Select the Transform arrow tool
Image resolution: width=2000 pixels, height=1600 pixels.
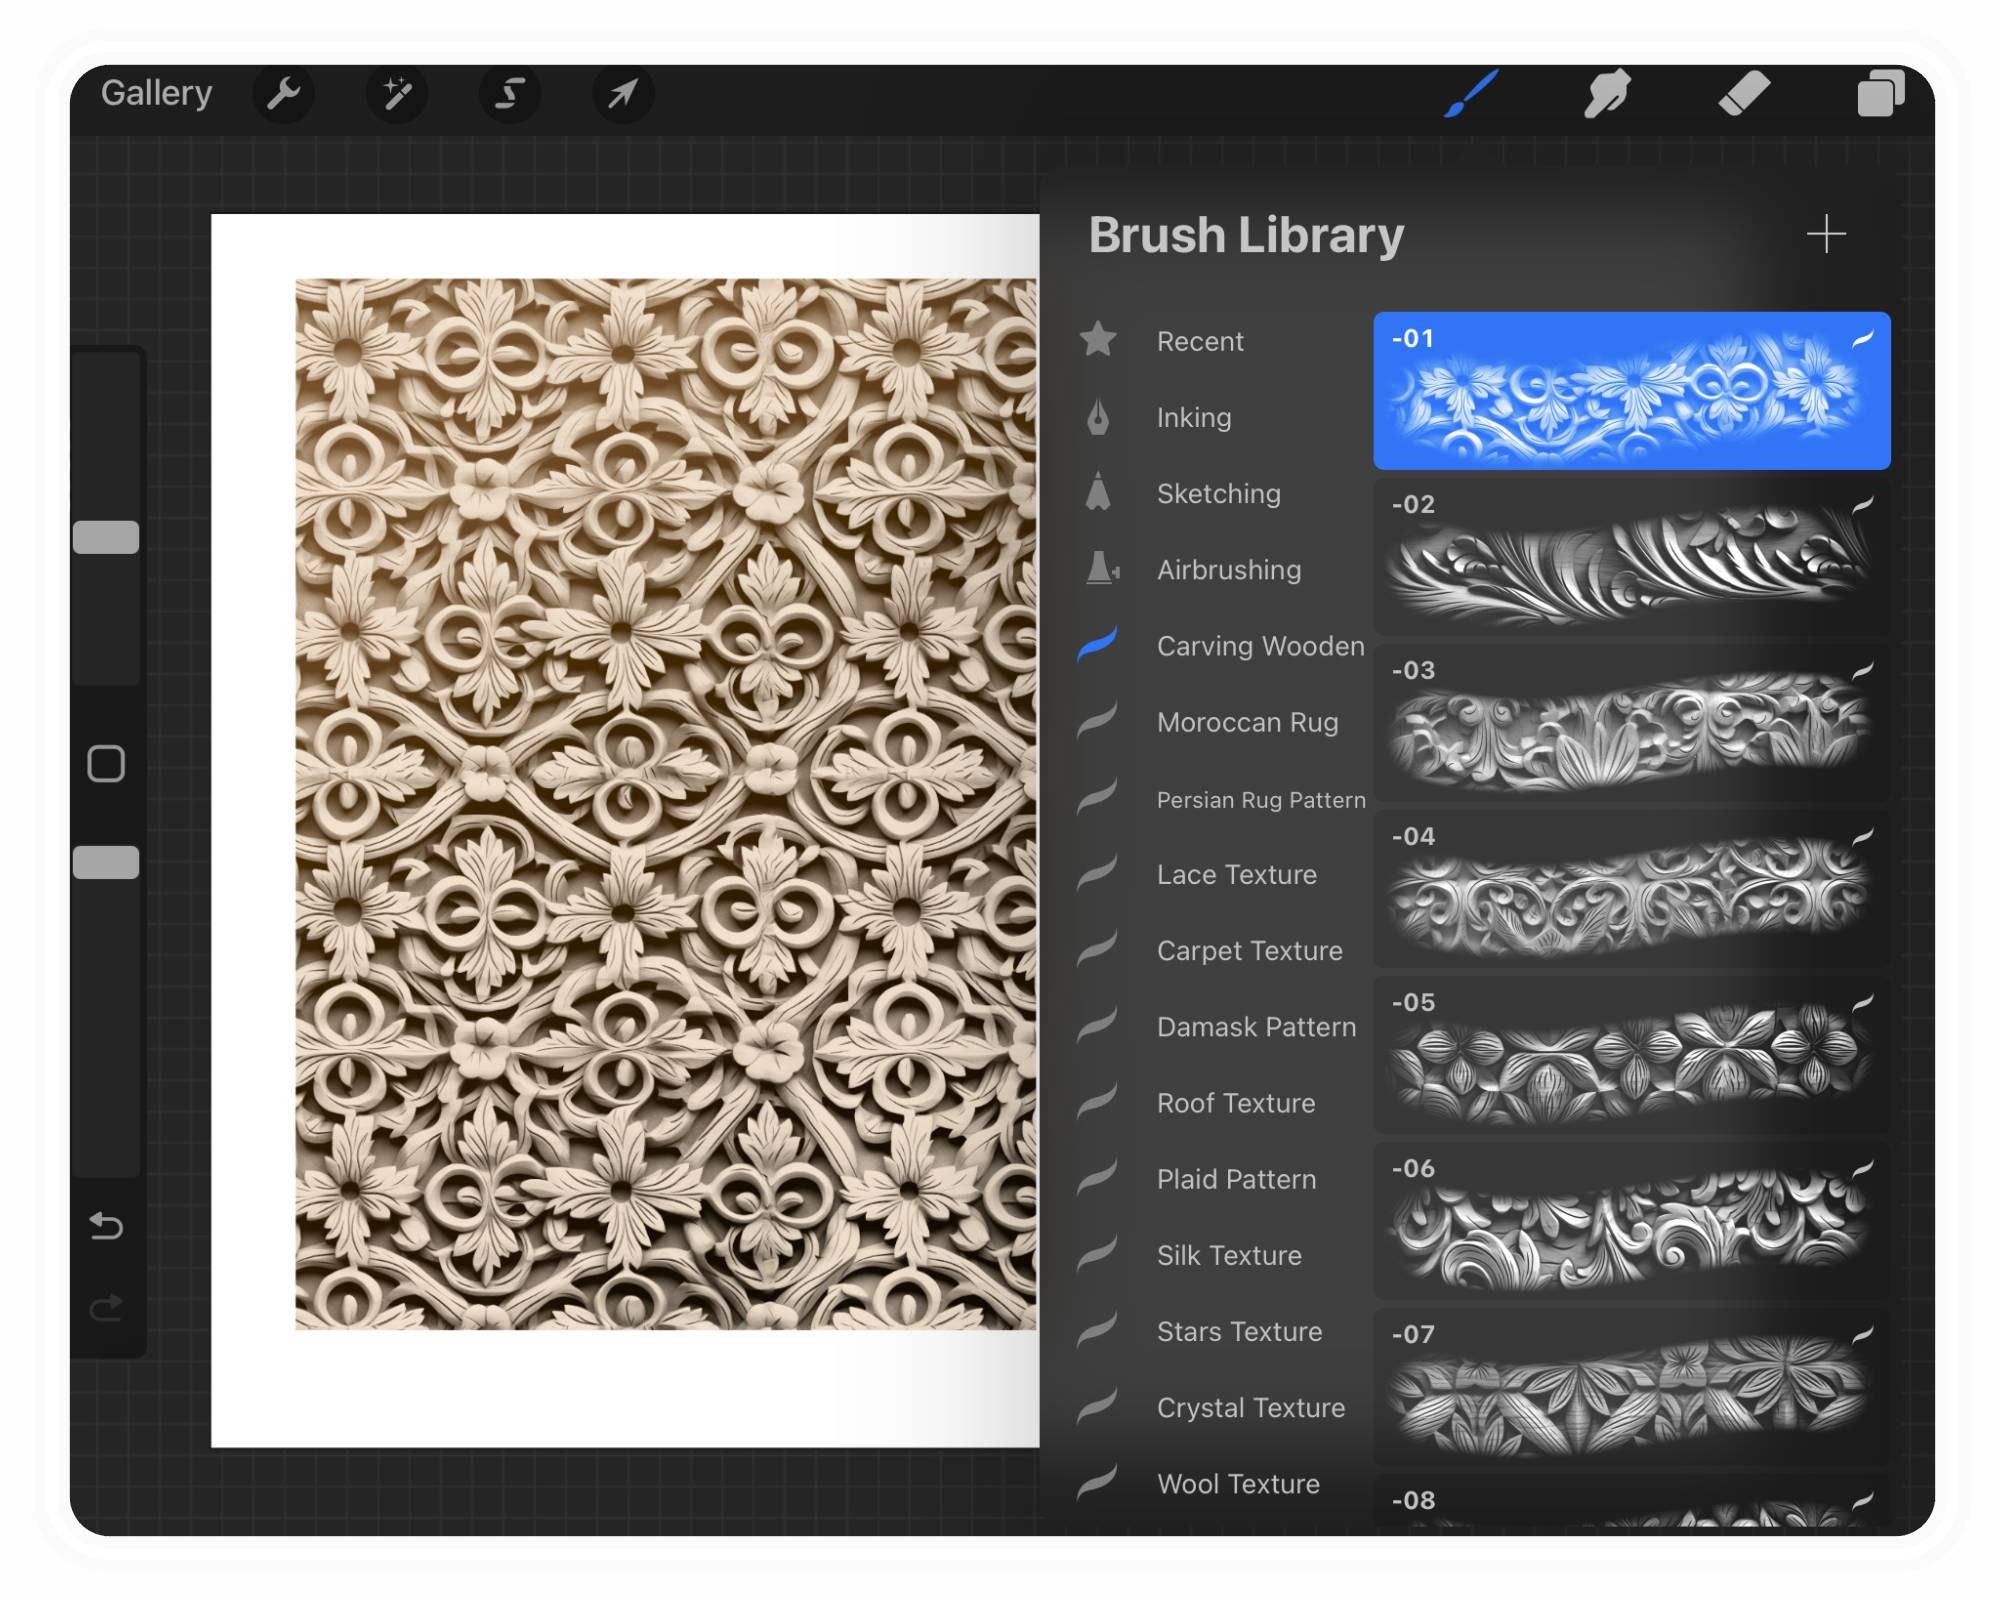coord(622,93)
